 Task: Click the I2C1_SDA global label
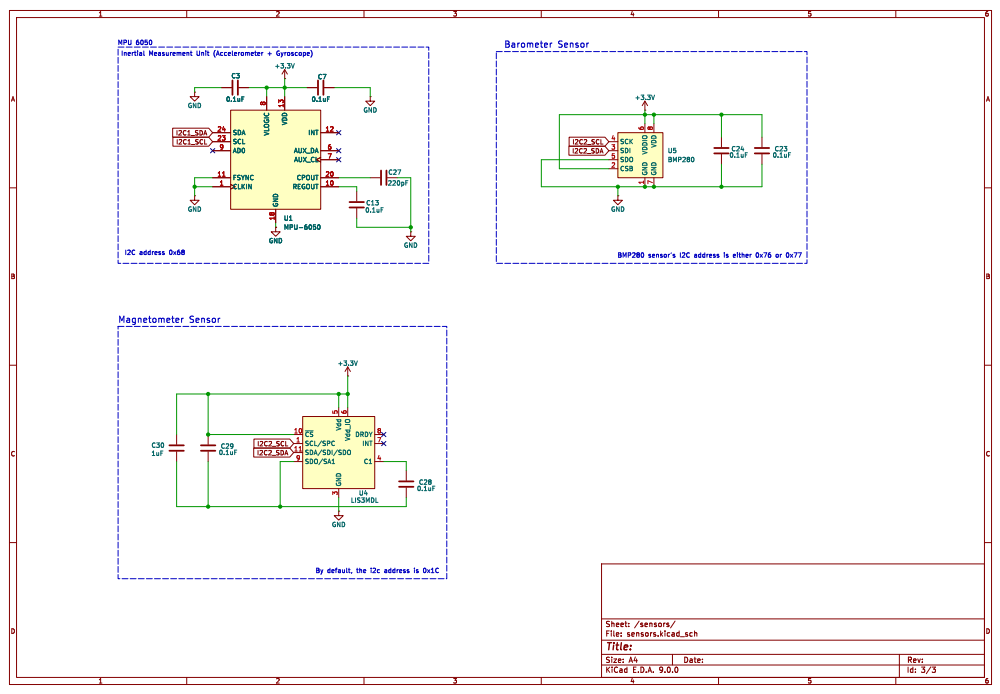tap(191, 132)
